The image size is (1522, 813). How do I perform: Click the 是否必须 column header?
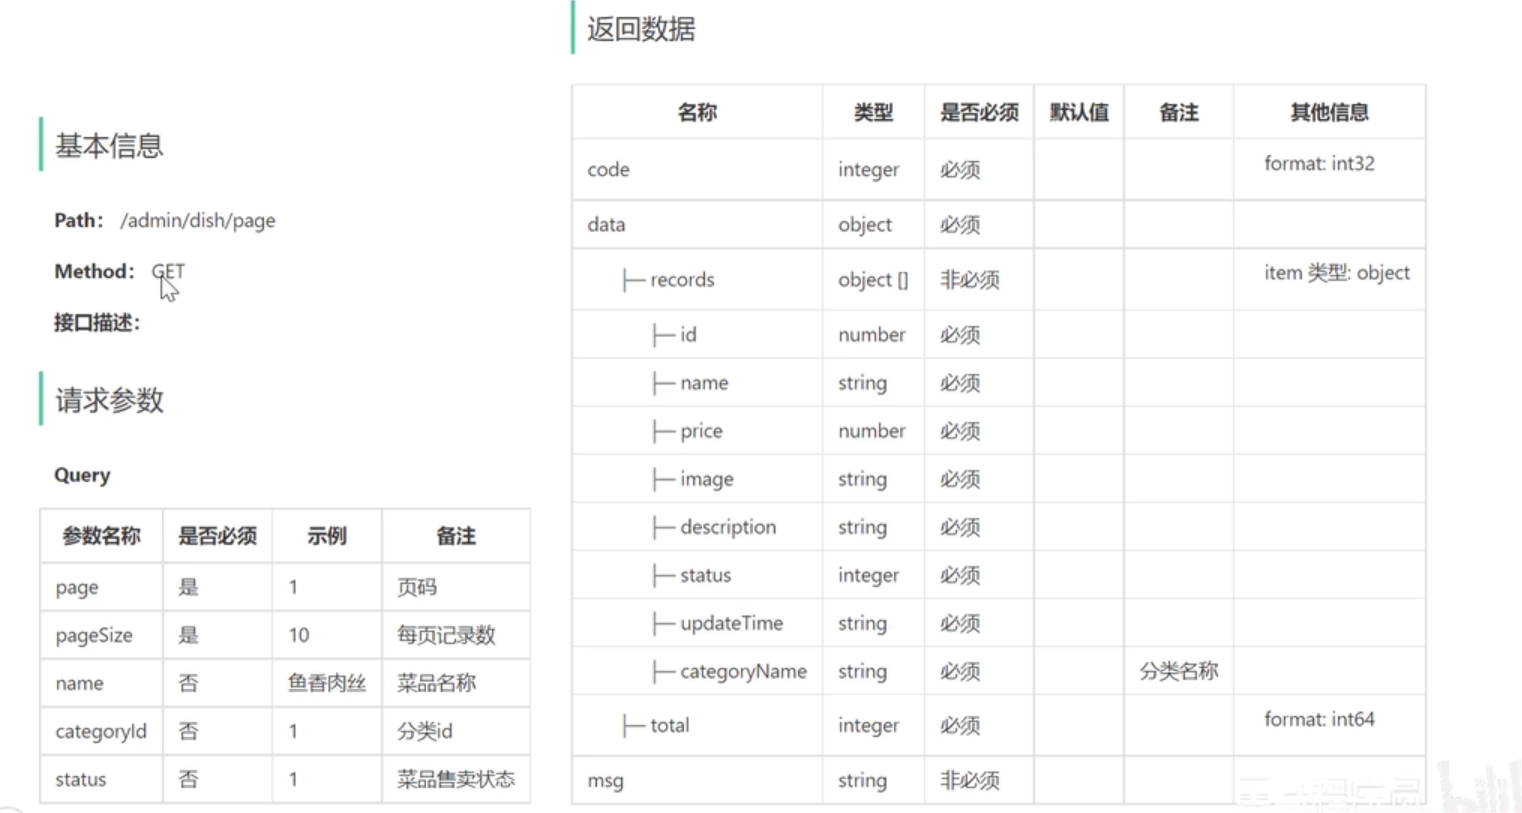point(978,112)
